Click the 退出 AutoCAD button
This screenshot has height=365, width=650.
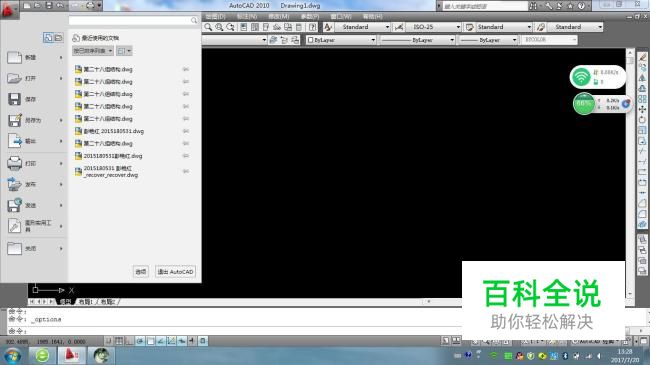tap(175, 272)
